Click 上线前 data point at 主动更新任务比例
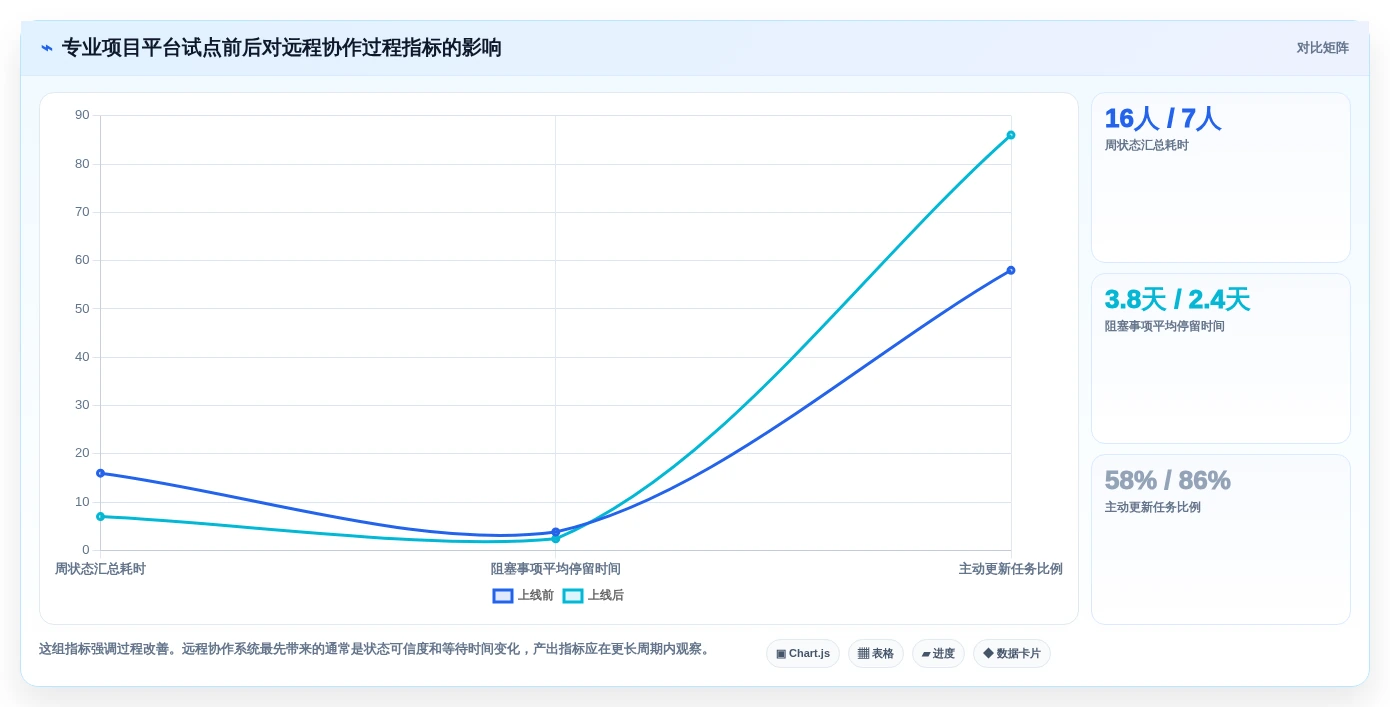The width and height of the screenshot is (1390, 707). pos(1011,270)
